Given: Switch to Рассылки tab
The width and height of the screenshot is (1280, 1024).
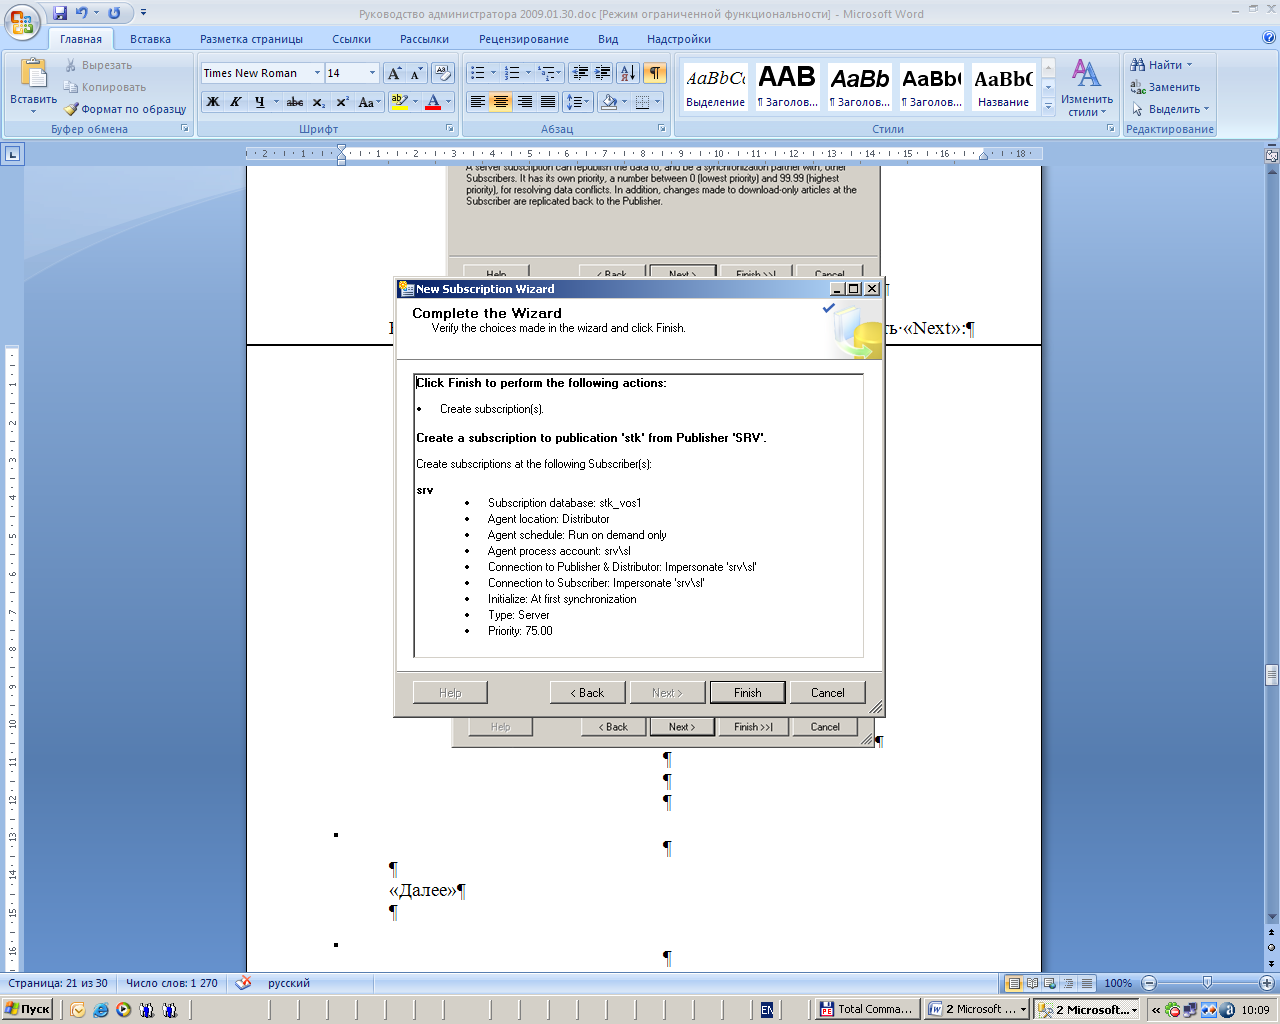Looking at the screenshot, I should coord(424,39).
